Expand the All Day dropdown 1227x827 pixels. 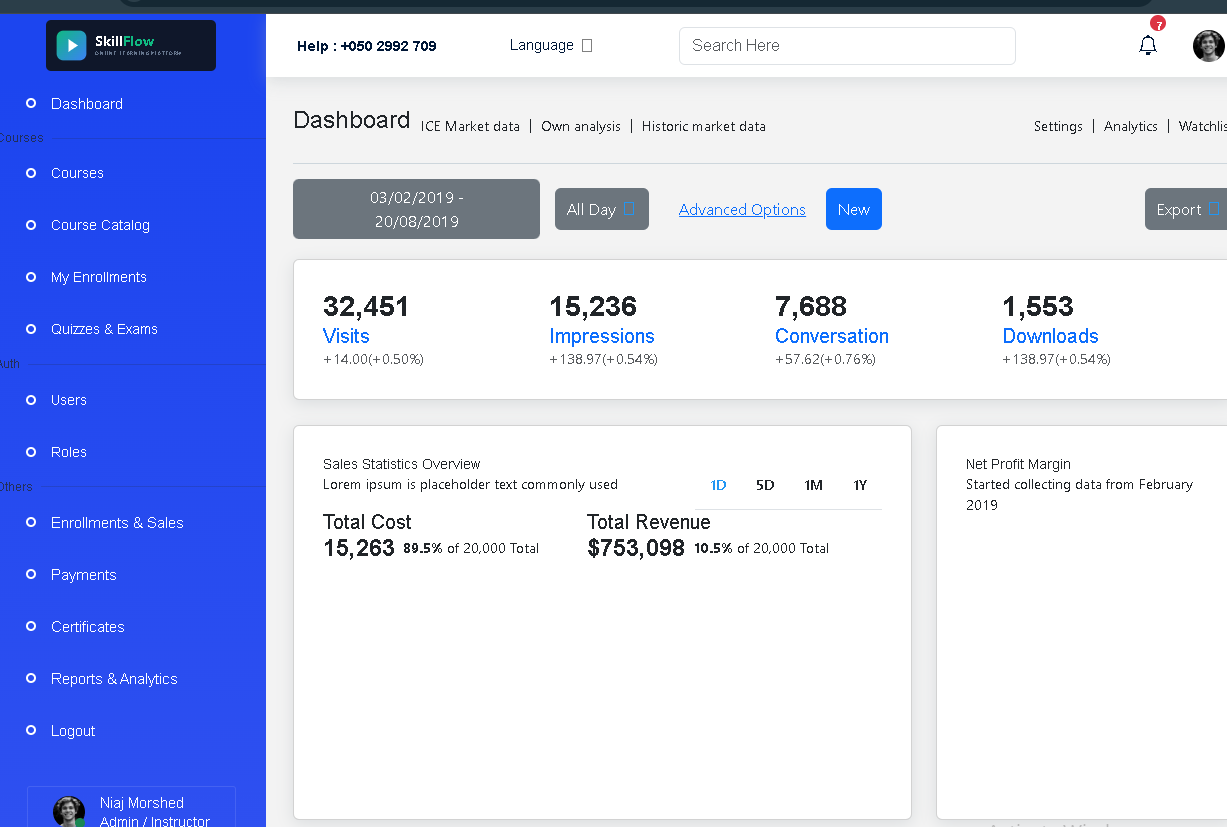(602, 209)
